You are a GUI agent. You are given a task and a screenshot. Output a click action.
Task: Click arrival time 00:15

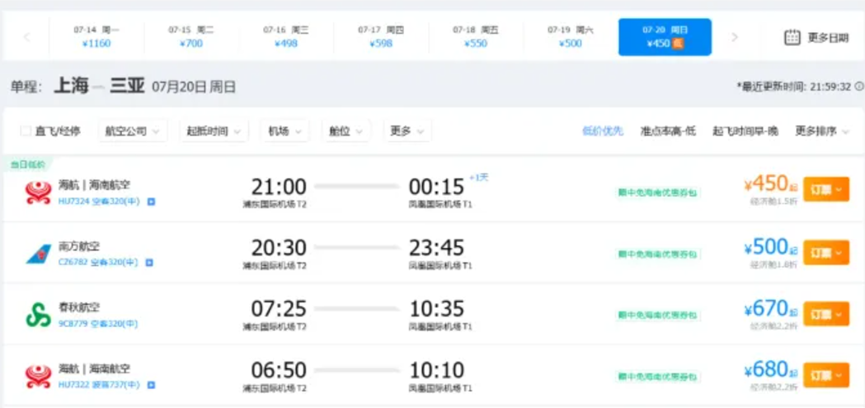(x=436, y=187)
